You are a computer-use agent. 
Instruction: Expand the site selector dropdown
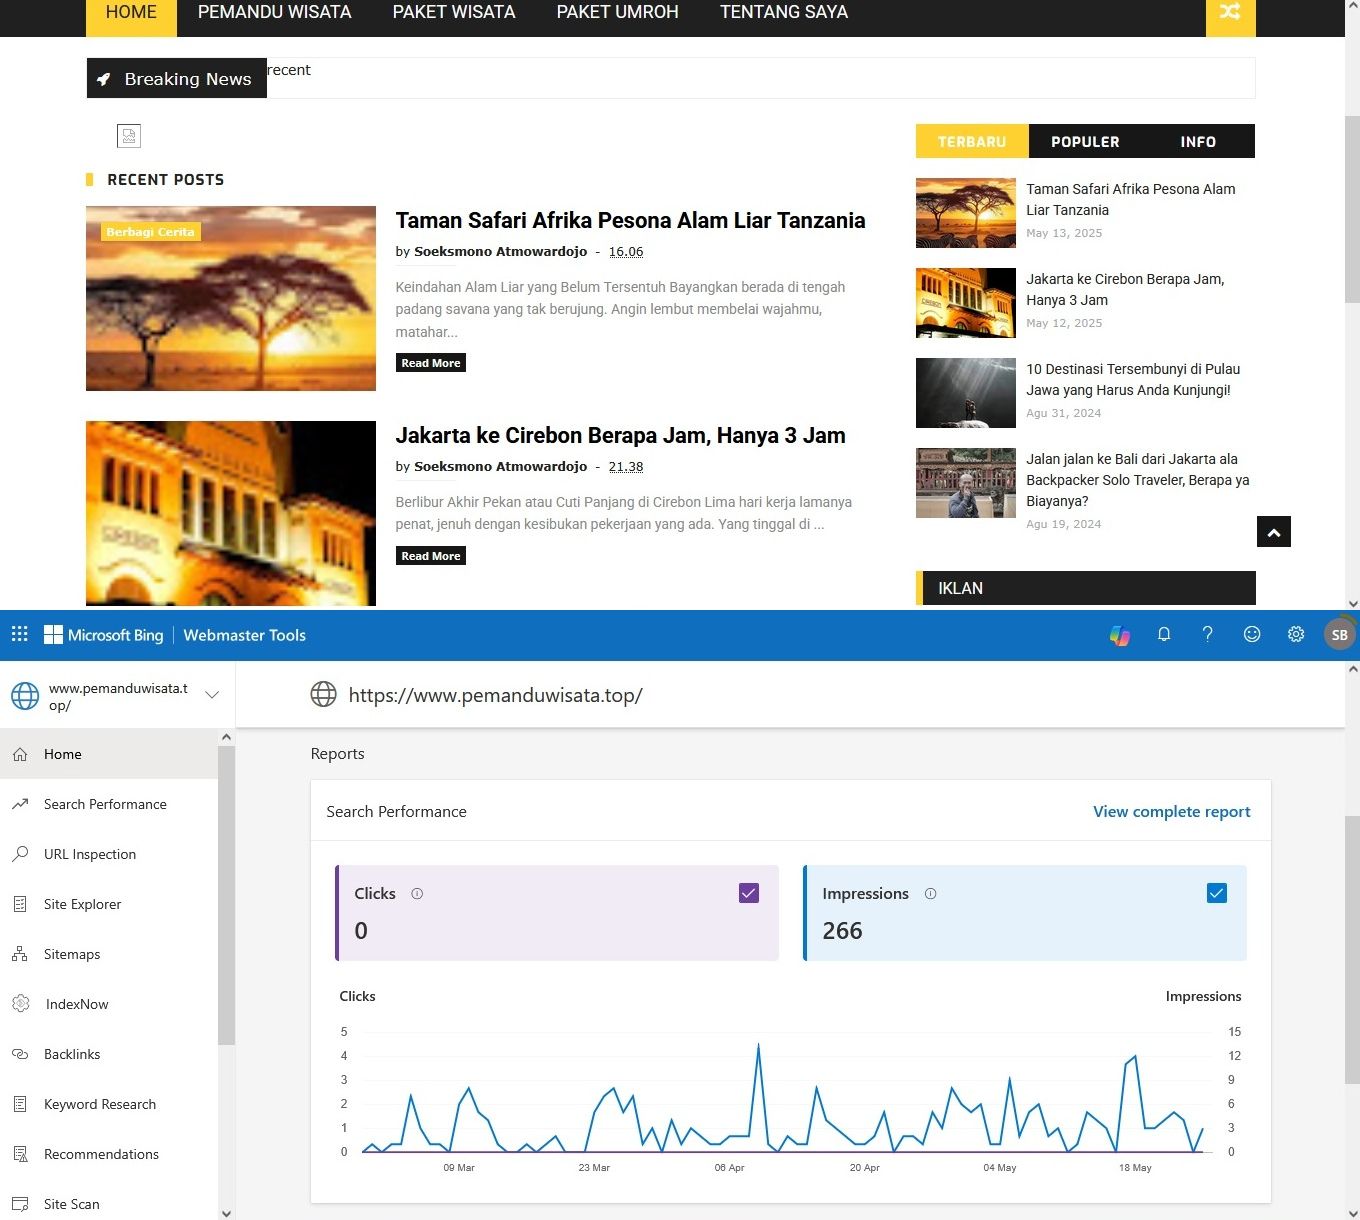(x=212, y=695)
